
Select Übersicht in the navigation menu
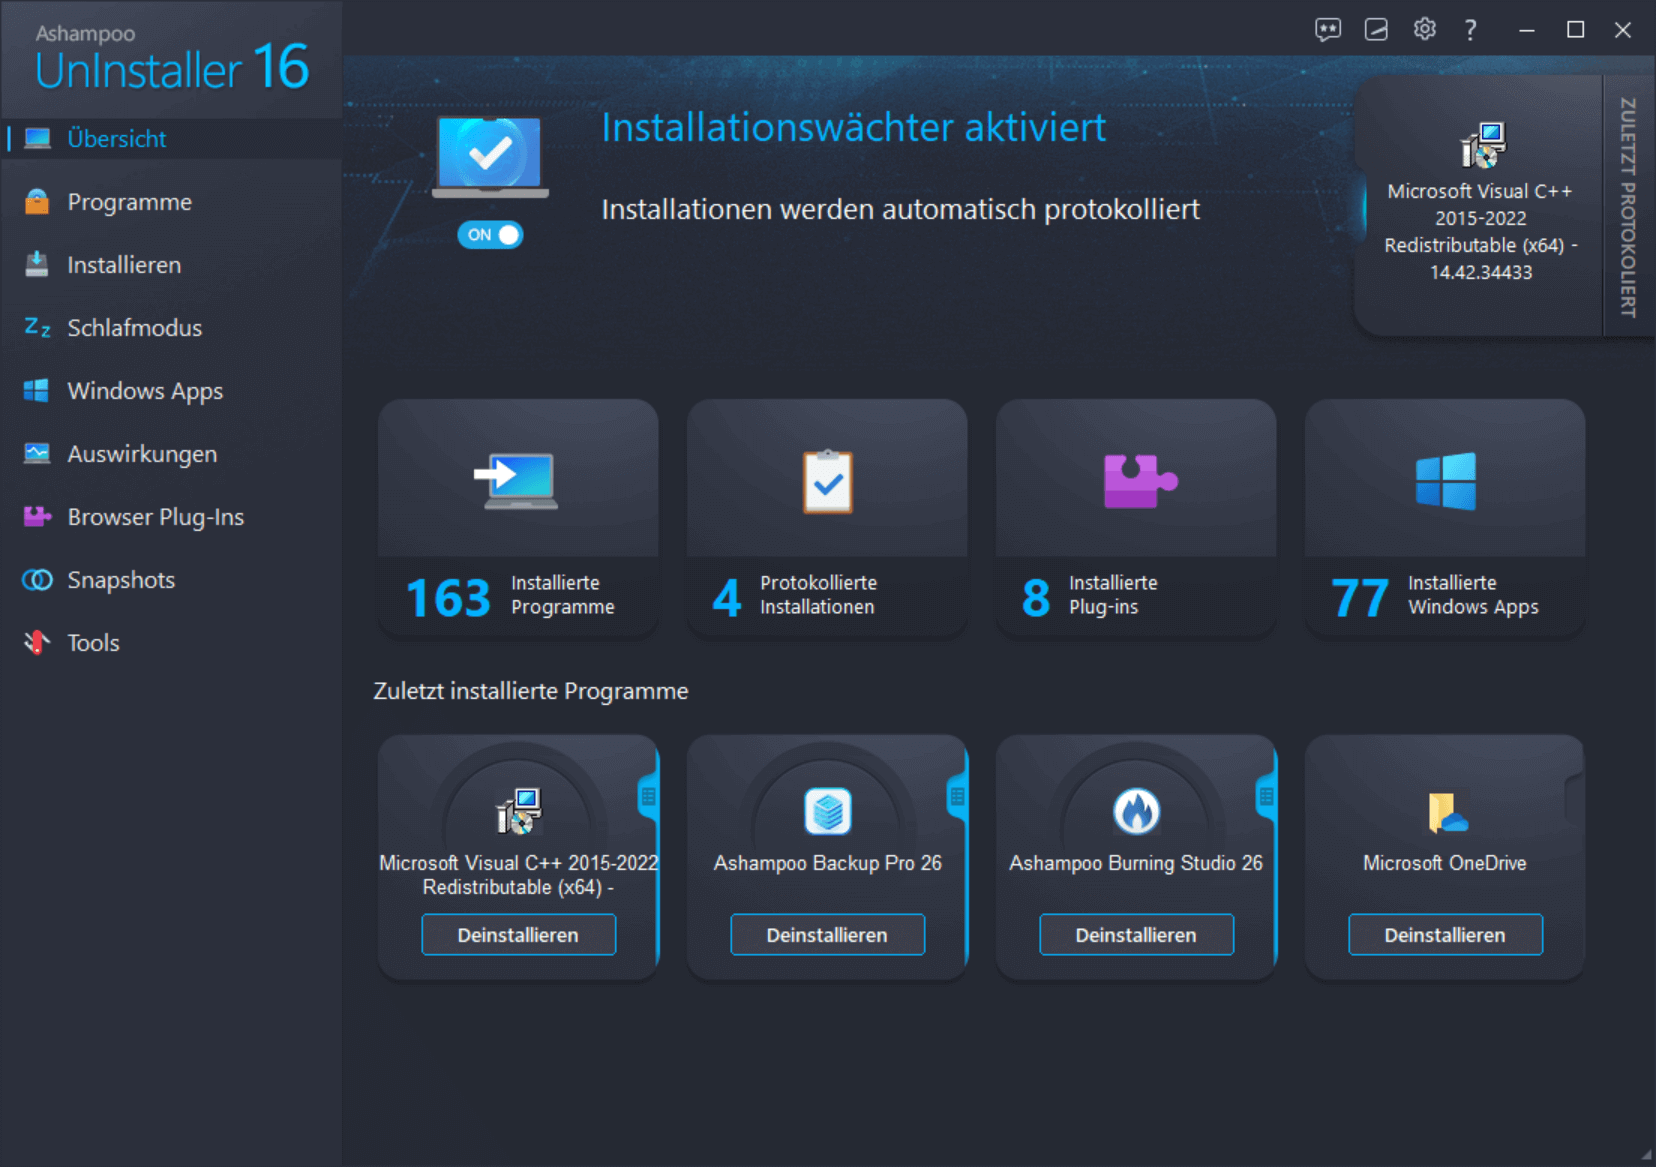point(116,138)
